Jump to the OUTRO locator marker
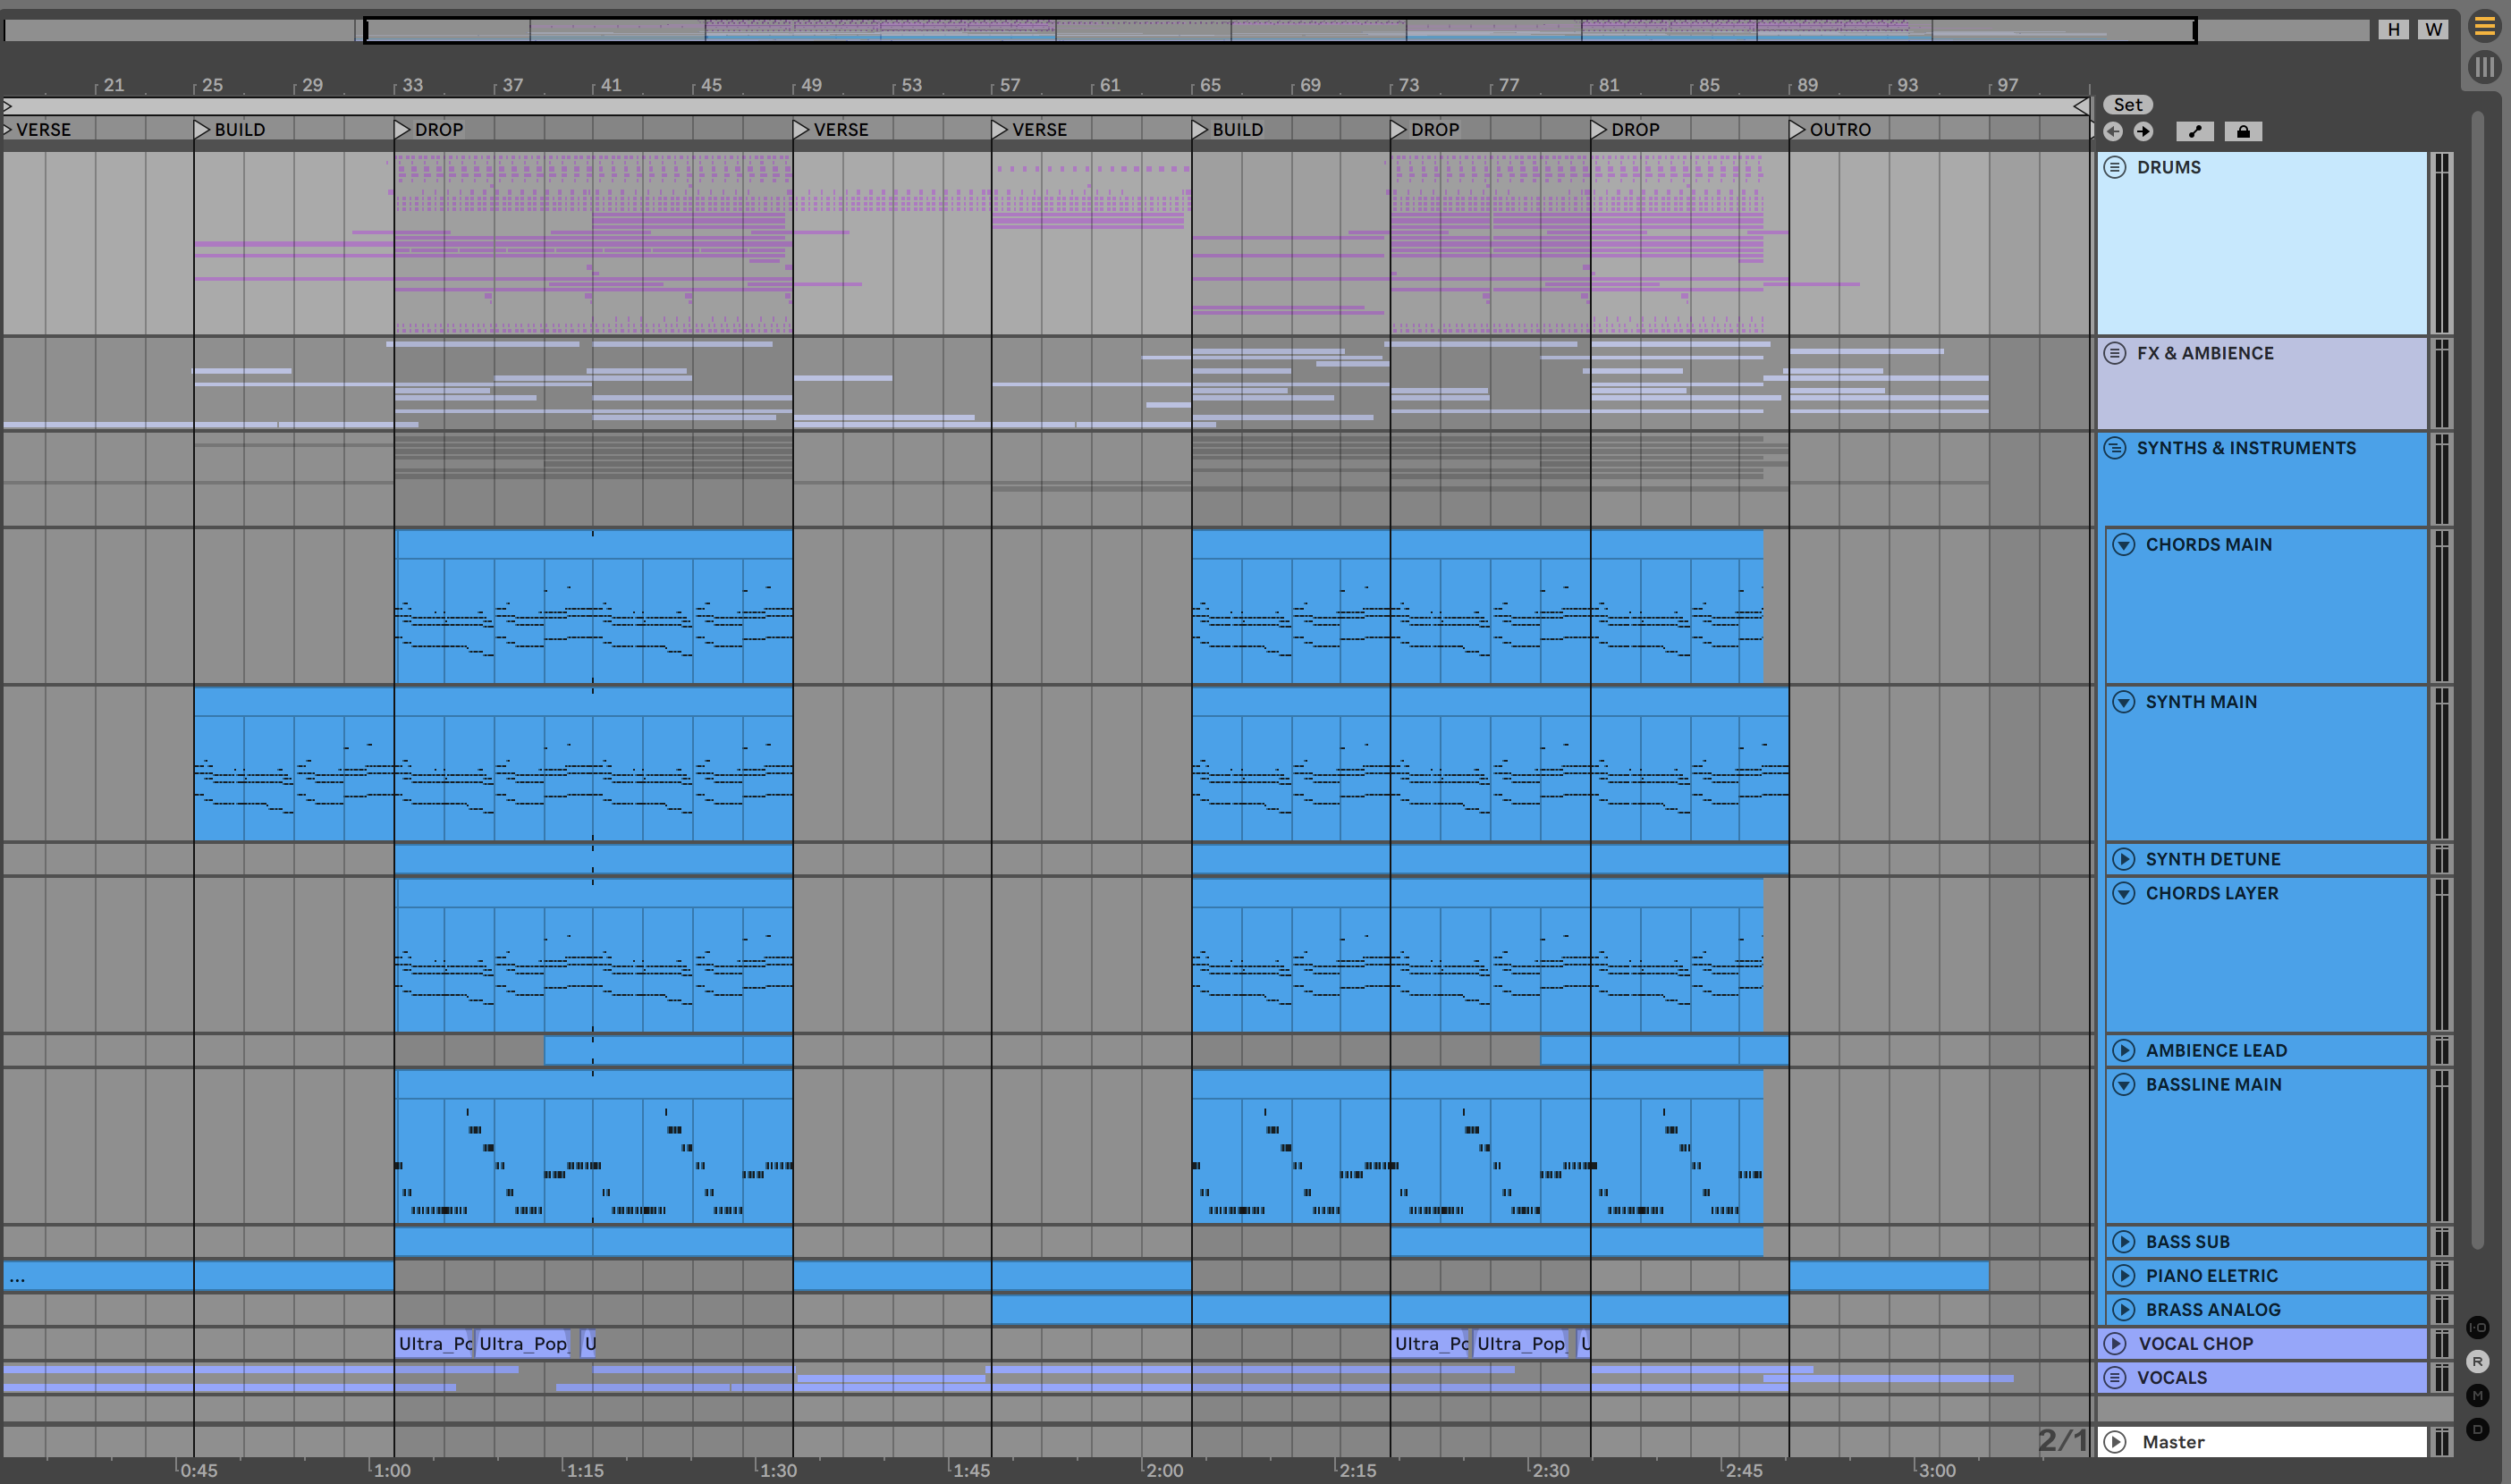The image size is (2511, 1484). 1797,129
